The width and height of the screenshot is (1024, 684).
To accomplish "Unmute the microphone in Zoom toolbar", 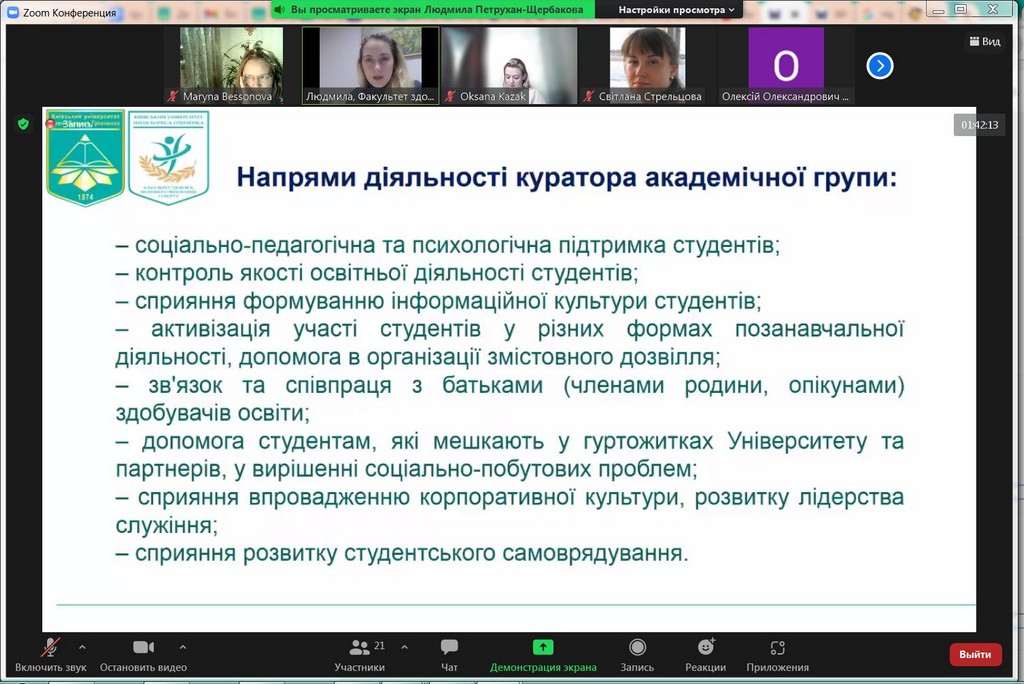I will point(50,648).
